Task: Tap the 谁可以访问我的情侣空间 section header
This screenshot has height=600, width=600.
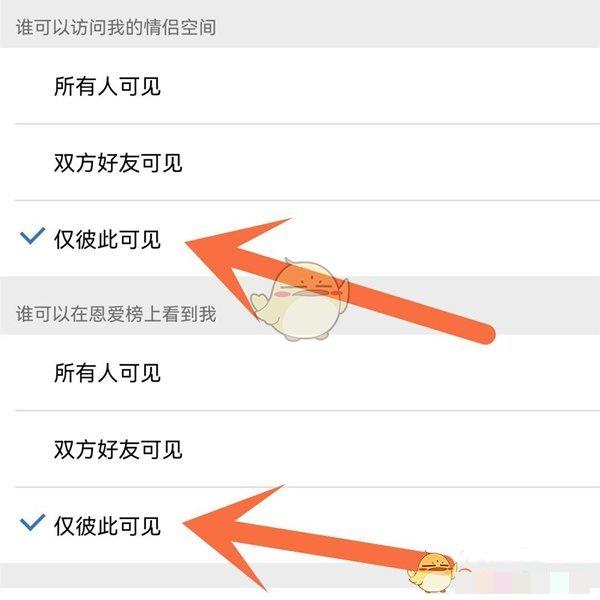Action: click(116, 27)
